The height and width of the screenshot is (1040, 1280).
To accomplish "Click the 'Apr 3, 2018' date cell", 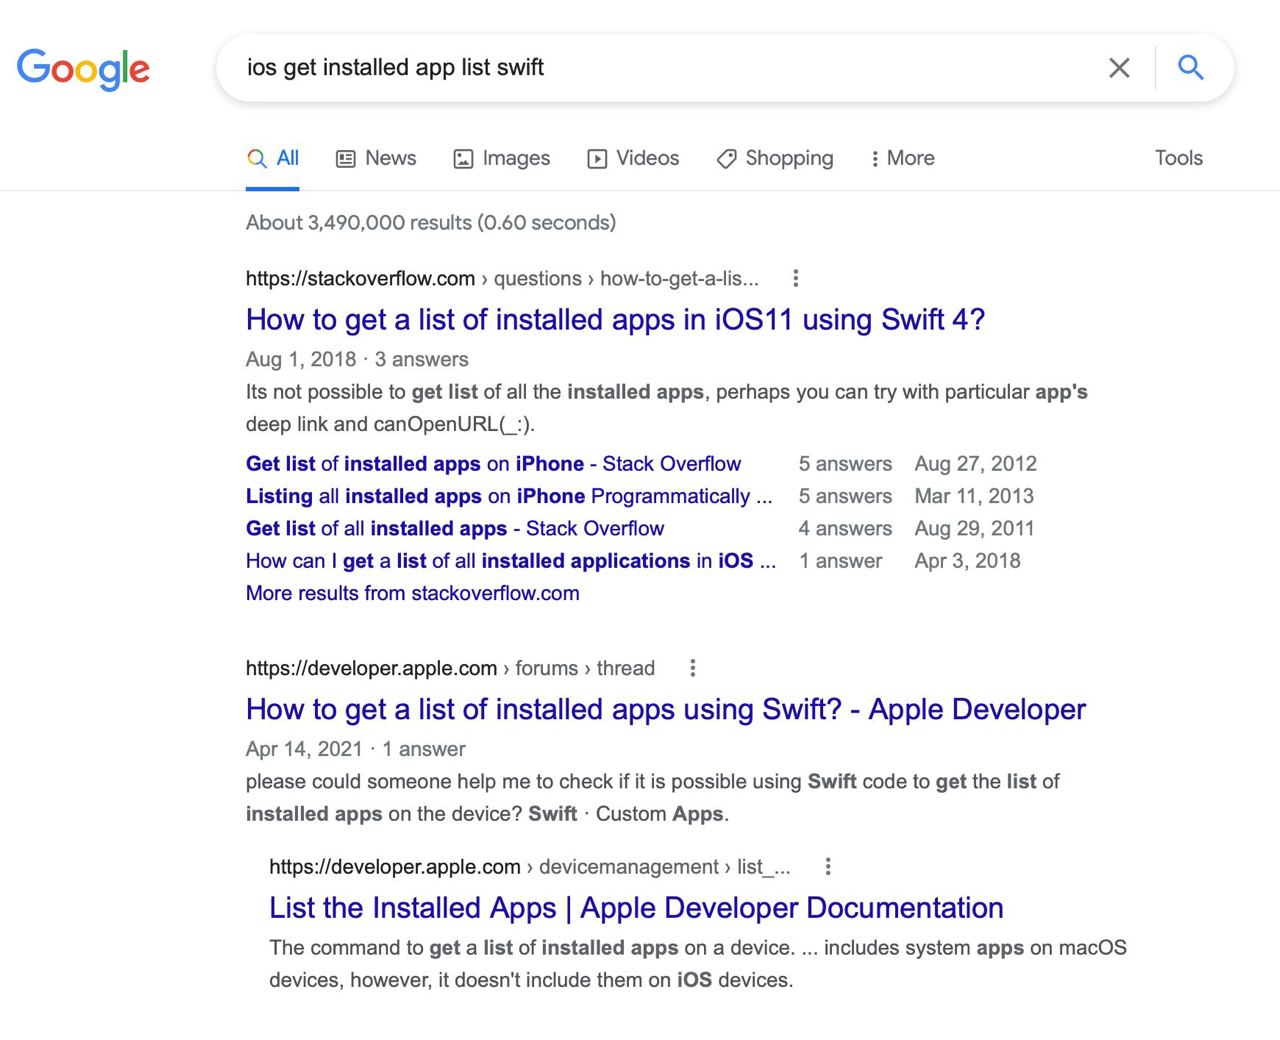I will (x=967, y=561).
